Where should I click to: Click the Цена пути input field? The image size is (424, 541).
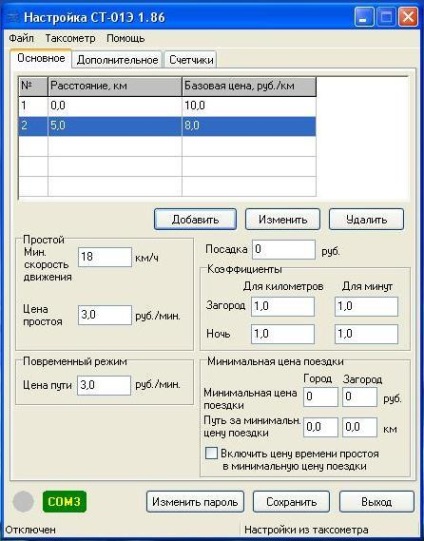(104, 385)
